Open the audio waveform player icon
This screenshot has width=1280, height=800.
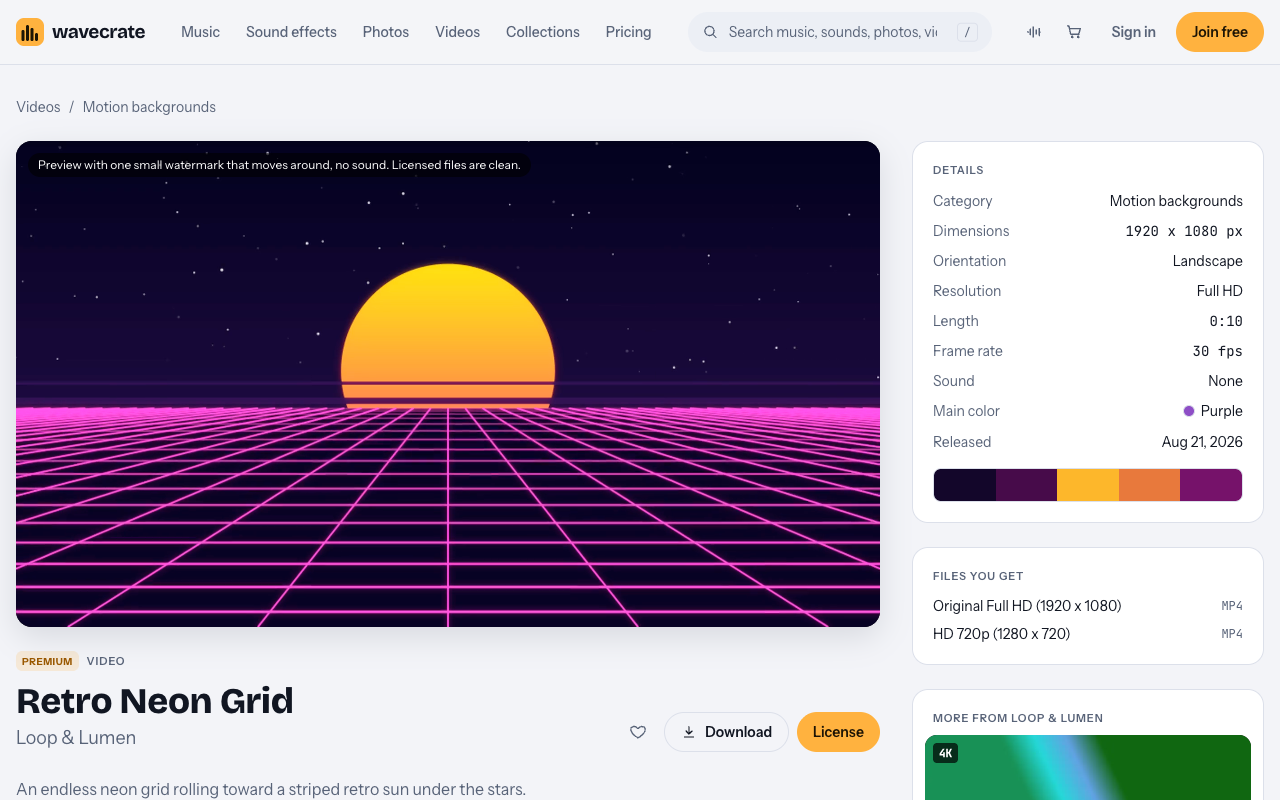[x=1034, y=32]
